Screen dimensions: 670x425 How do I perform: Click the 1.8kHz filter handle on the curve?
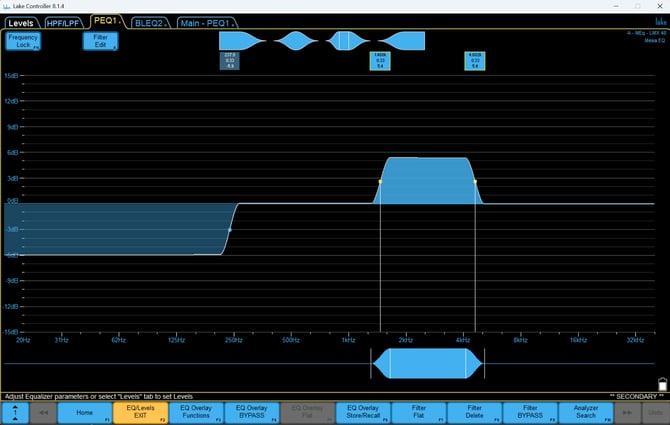click(x=380, y=181)
